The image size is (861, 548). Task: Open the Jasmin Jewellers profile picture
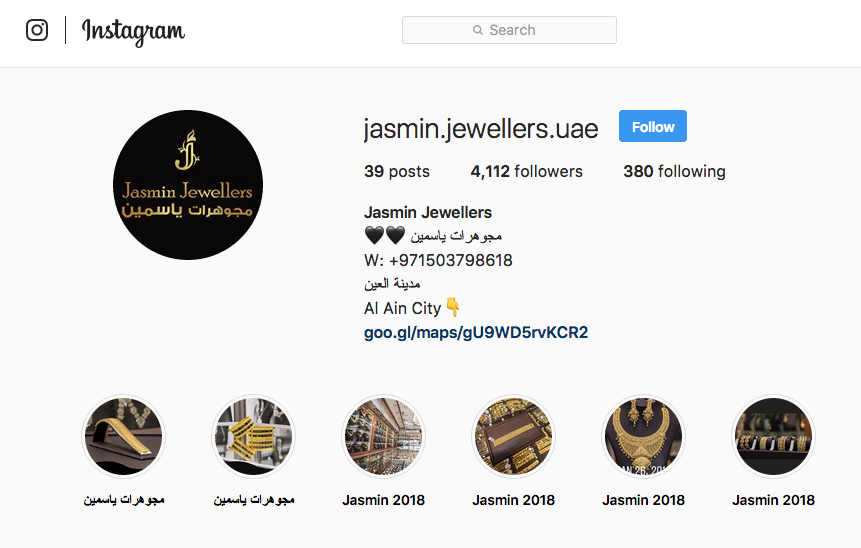[x=188, y=184]
